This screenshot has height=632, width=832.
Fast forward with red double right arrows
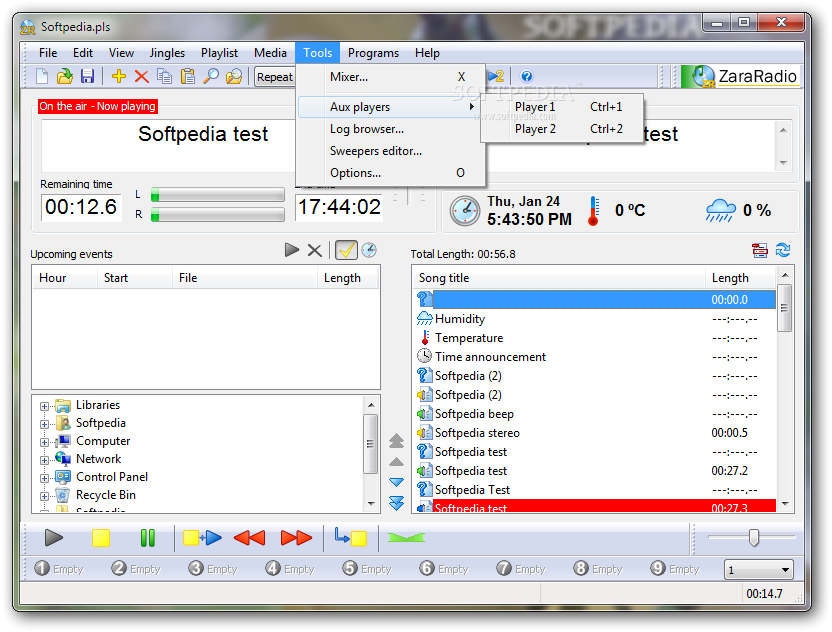point(297,538)
